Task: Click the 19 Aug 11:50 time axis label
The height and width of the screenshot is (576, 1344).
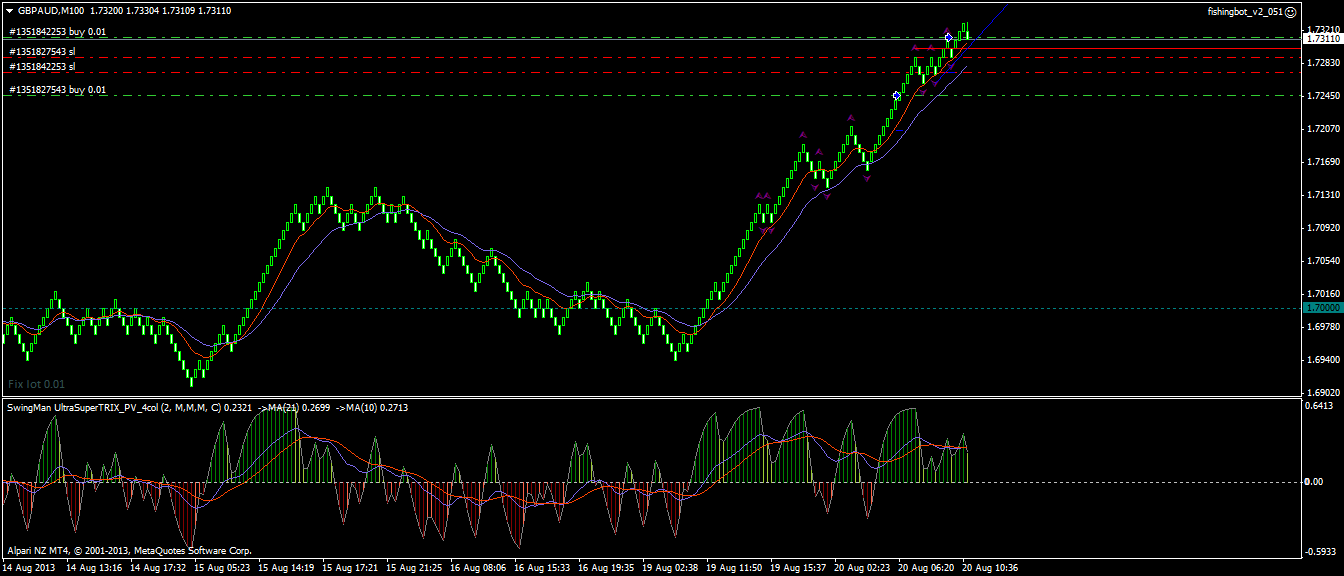Action: coord(734,567)
